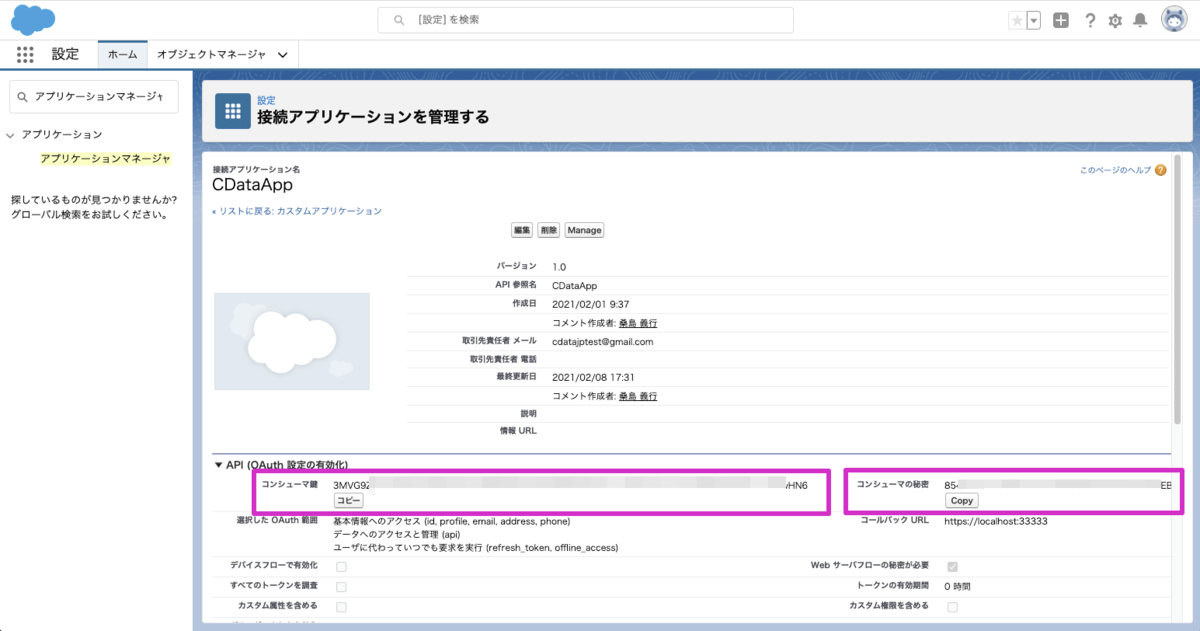1200x631 pixels.
Task: Enable カスタム属性を含める checkbox
Action: tap(340, 606)
